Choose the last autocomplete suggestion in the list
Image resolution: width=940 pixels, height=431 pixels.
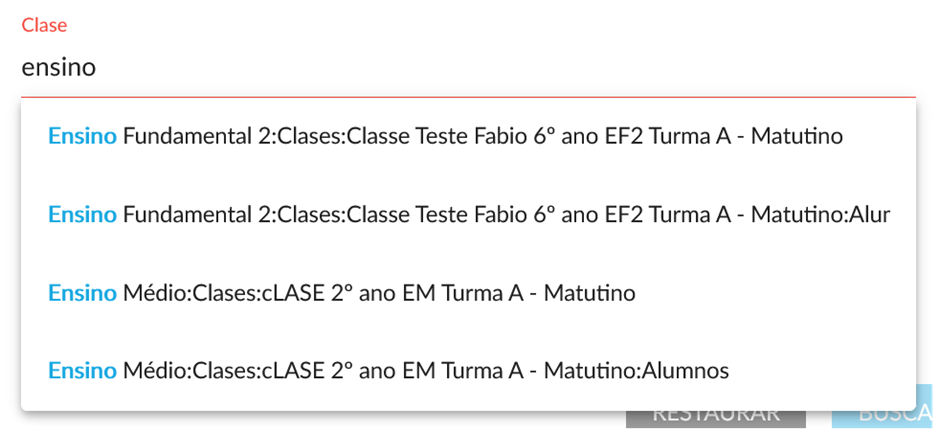[x=388, y=371]
